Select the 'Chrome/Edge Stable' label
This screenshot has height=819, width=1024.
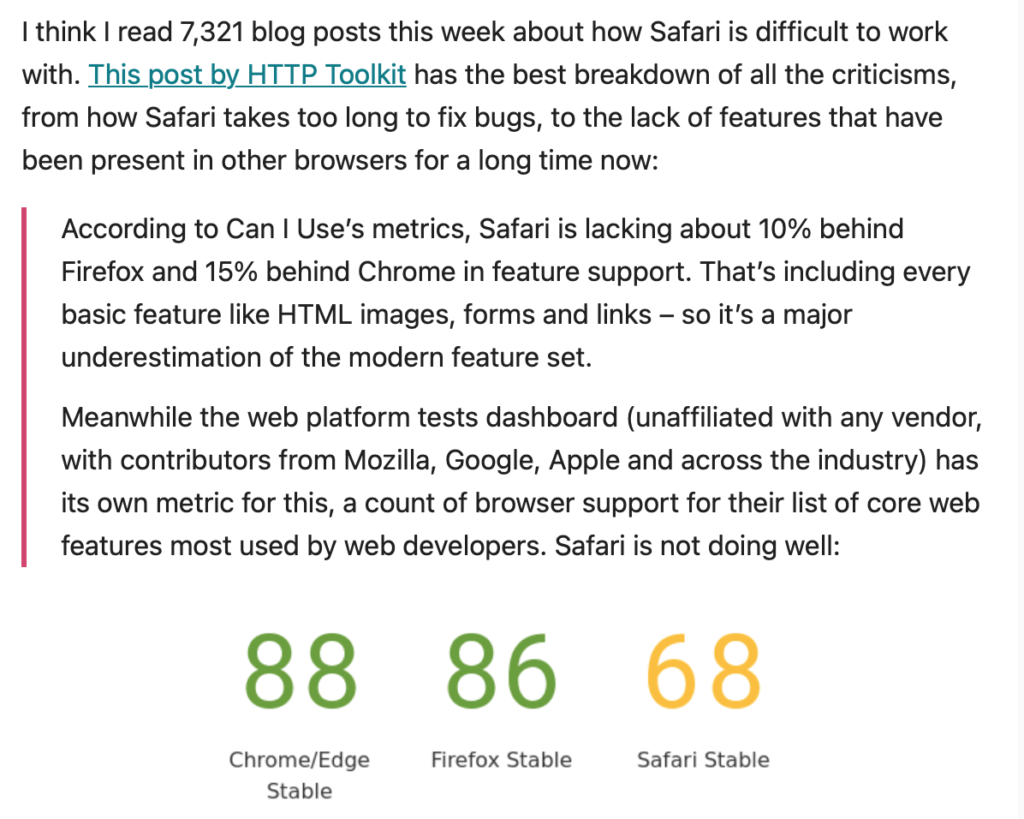[x=299, y=775]
